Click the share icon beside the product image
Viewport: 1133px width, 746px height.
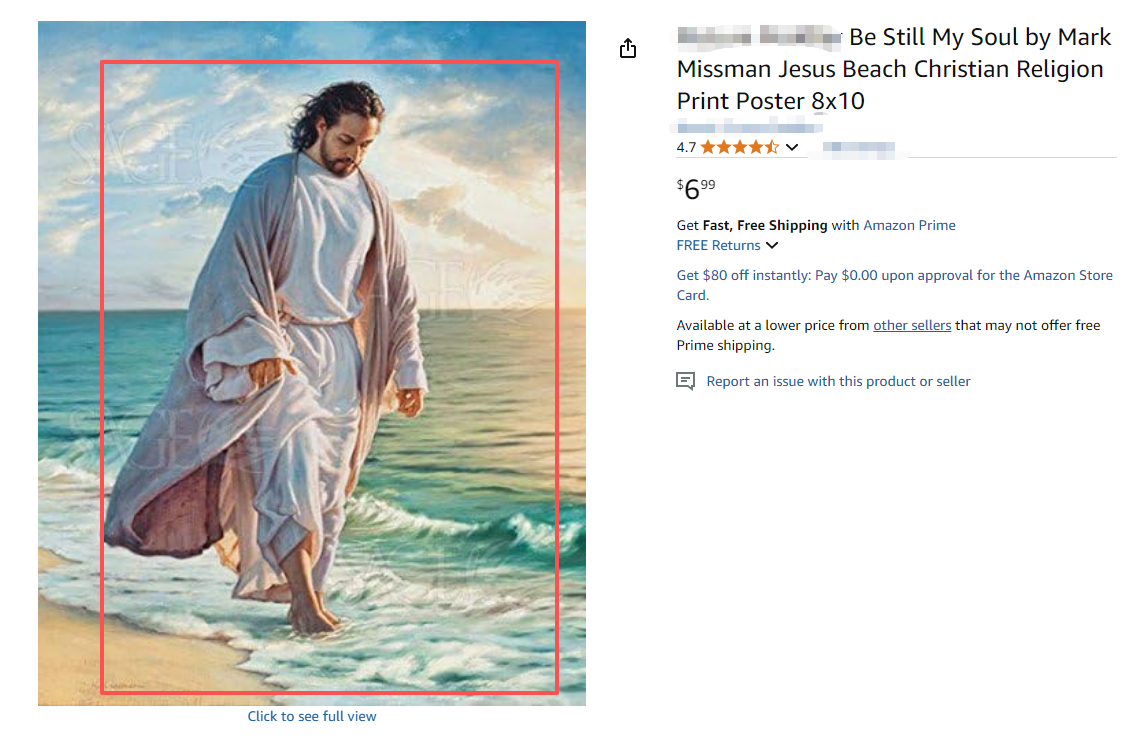[x=628, y=48]
